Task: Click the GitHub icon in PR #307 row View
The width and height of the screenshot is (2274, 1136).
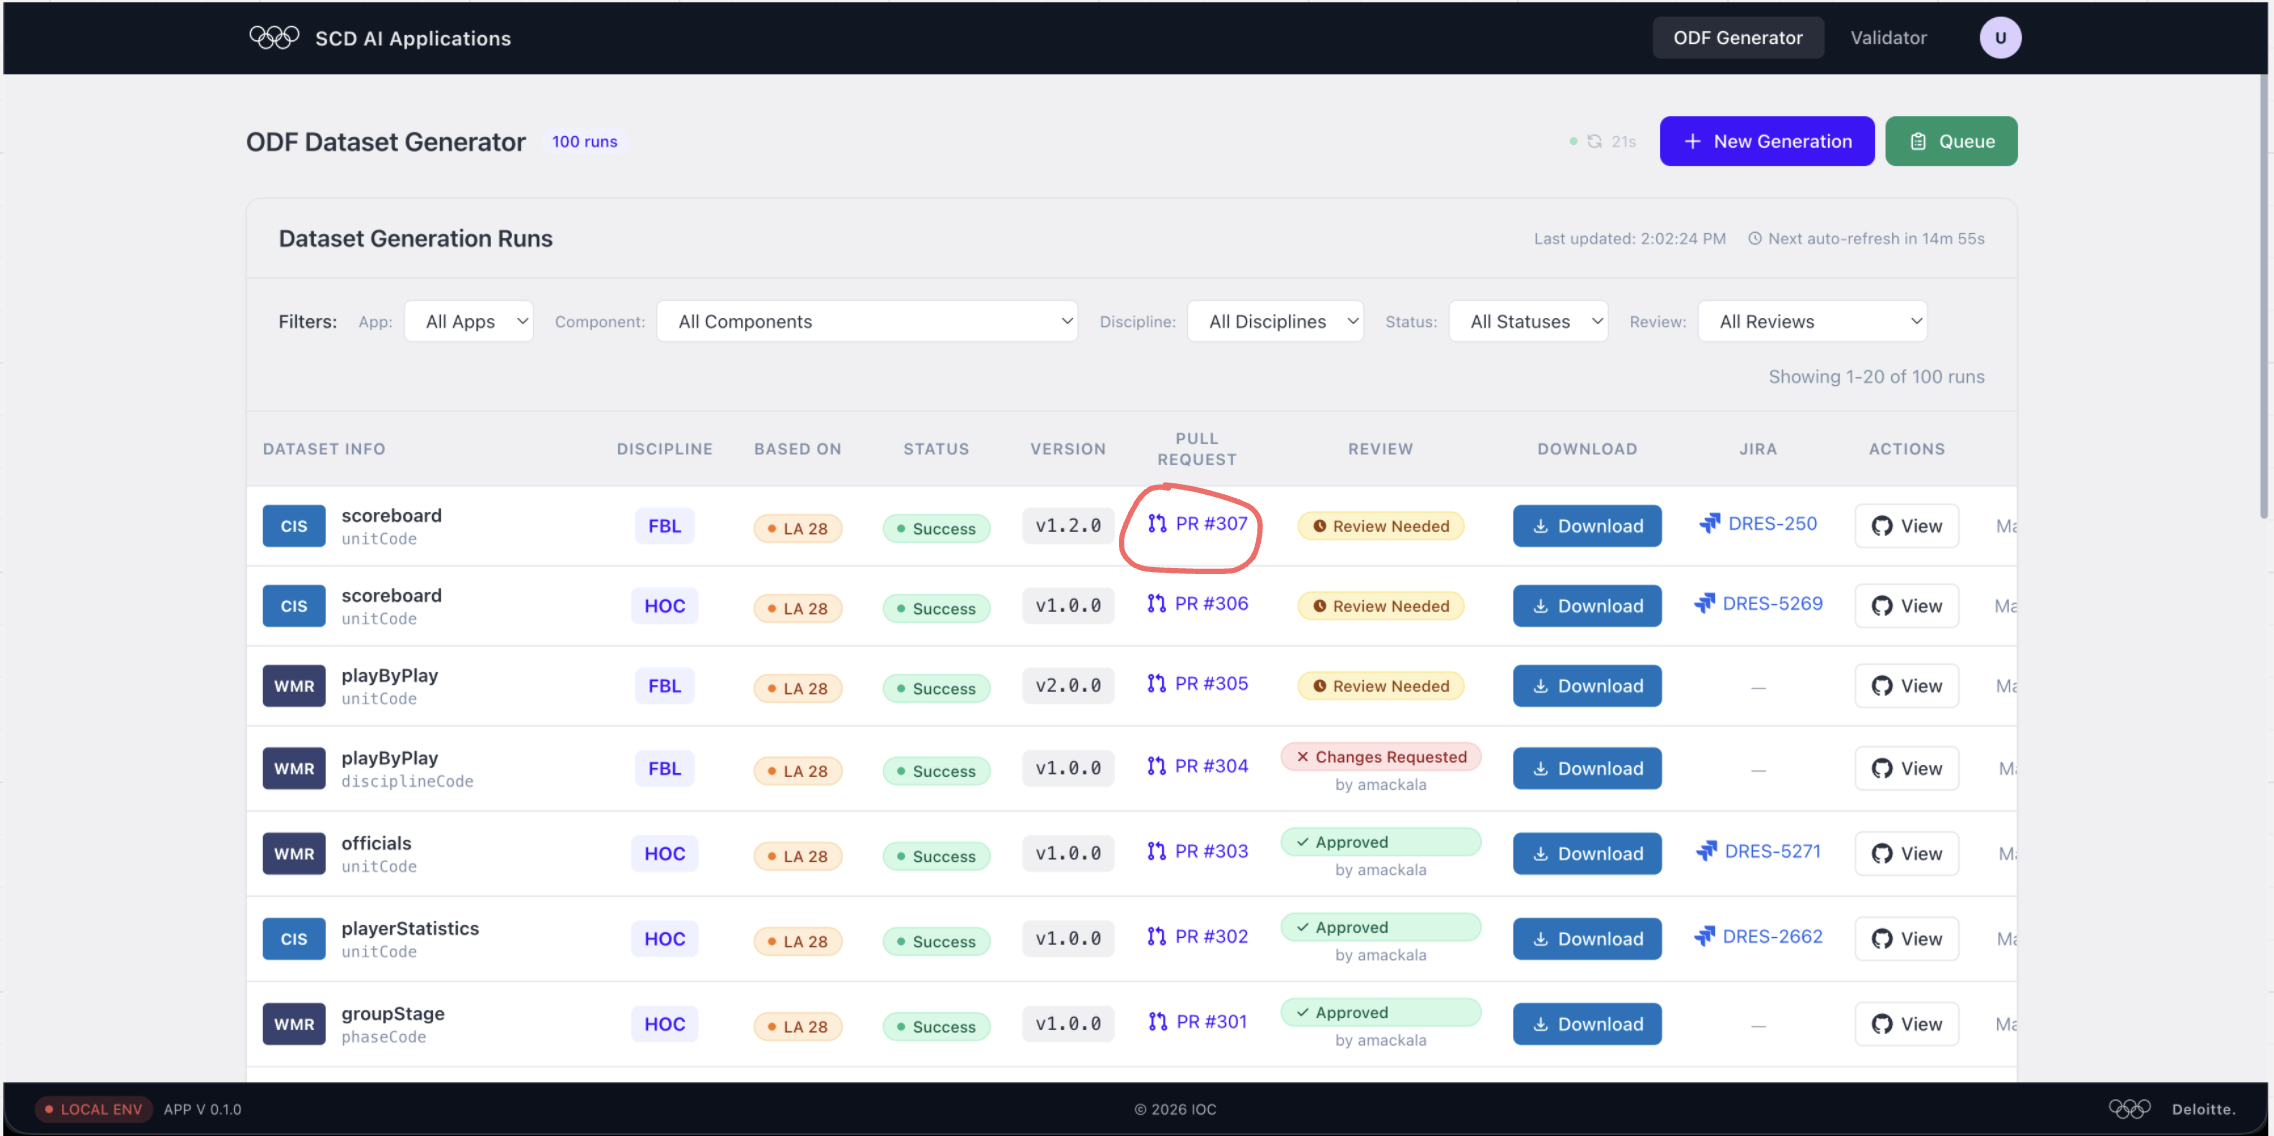Action: [1882, 526]
